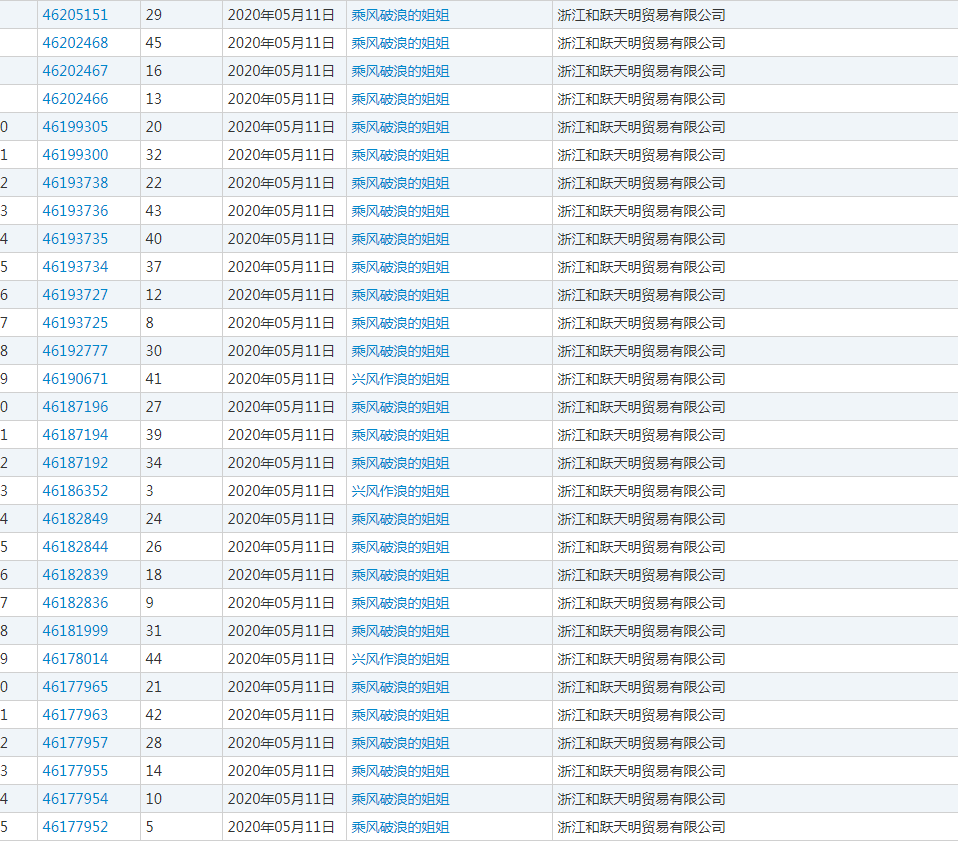Open registration number 46177954 link
The height and width of the screenshot is (848, 958).
click(x=75, y=799)
